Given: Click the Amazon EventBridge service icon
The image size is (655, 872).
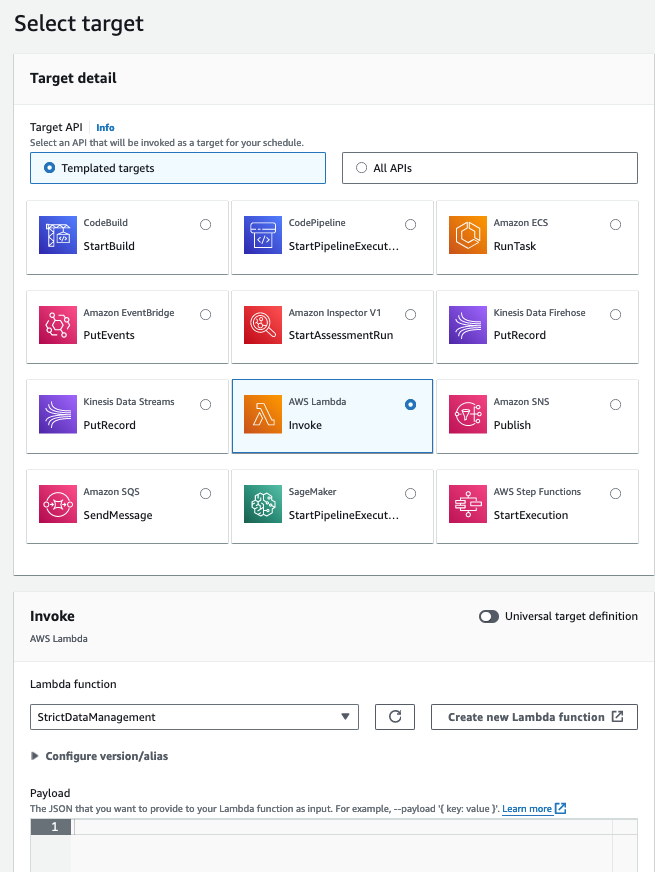Looking at the screenshot, I should click(x=58, y=325).
